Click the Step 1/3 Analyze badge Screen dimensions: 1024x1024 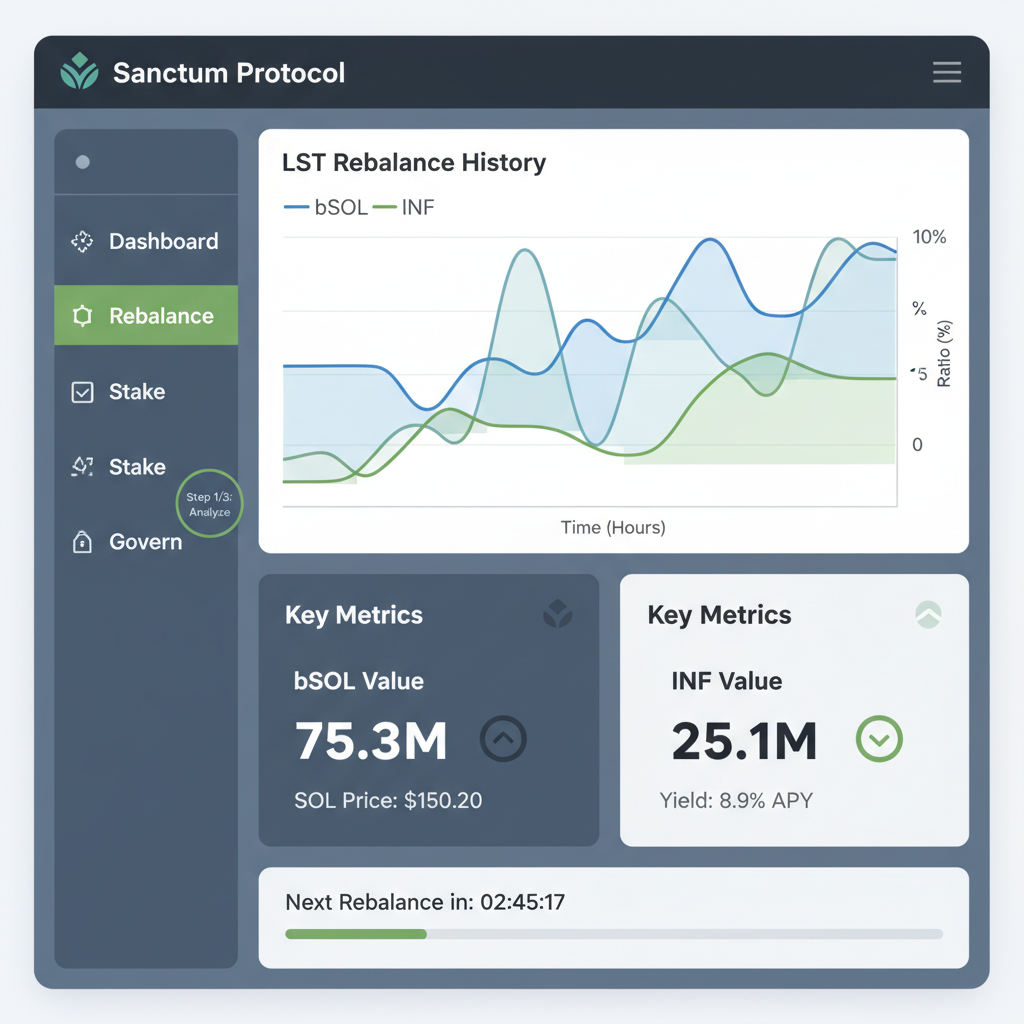tap(209, 503)
